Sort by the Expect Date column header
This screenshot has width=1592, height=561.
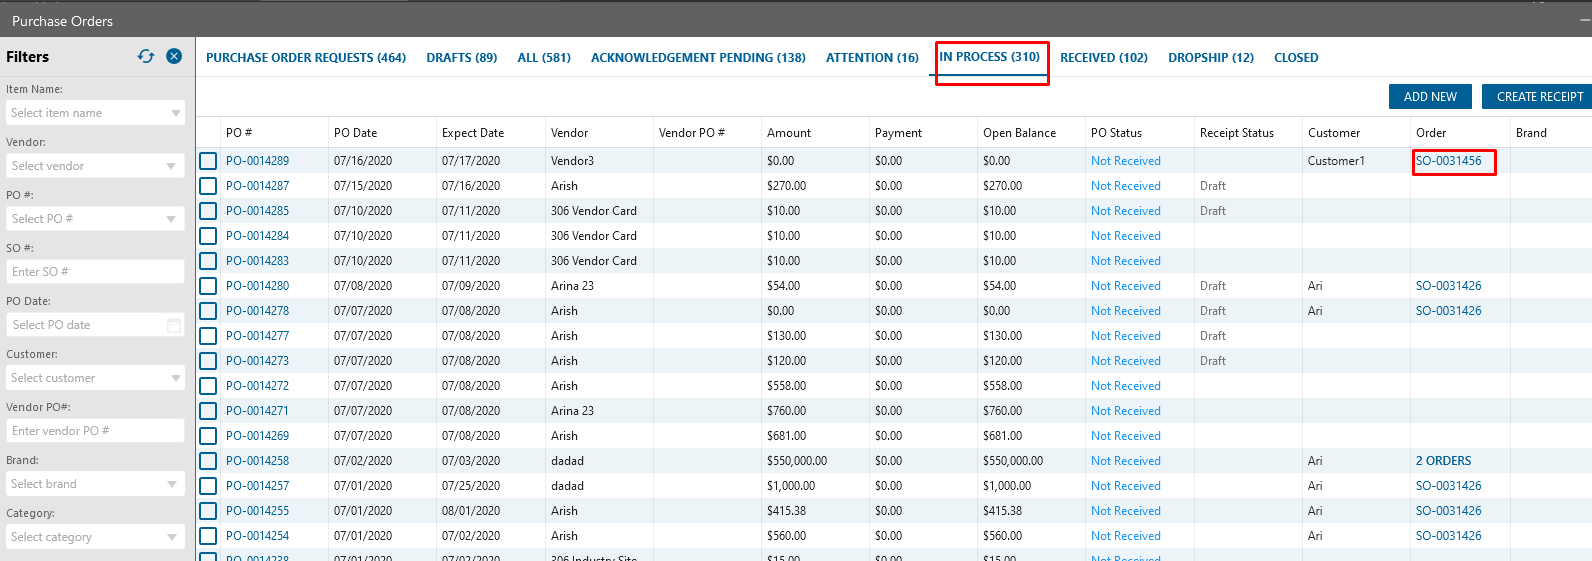473,133
